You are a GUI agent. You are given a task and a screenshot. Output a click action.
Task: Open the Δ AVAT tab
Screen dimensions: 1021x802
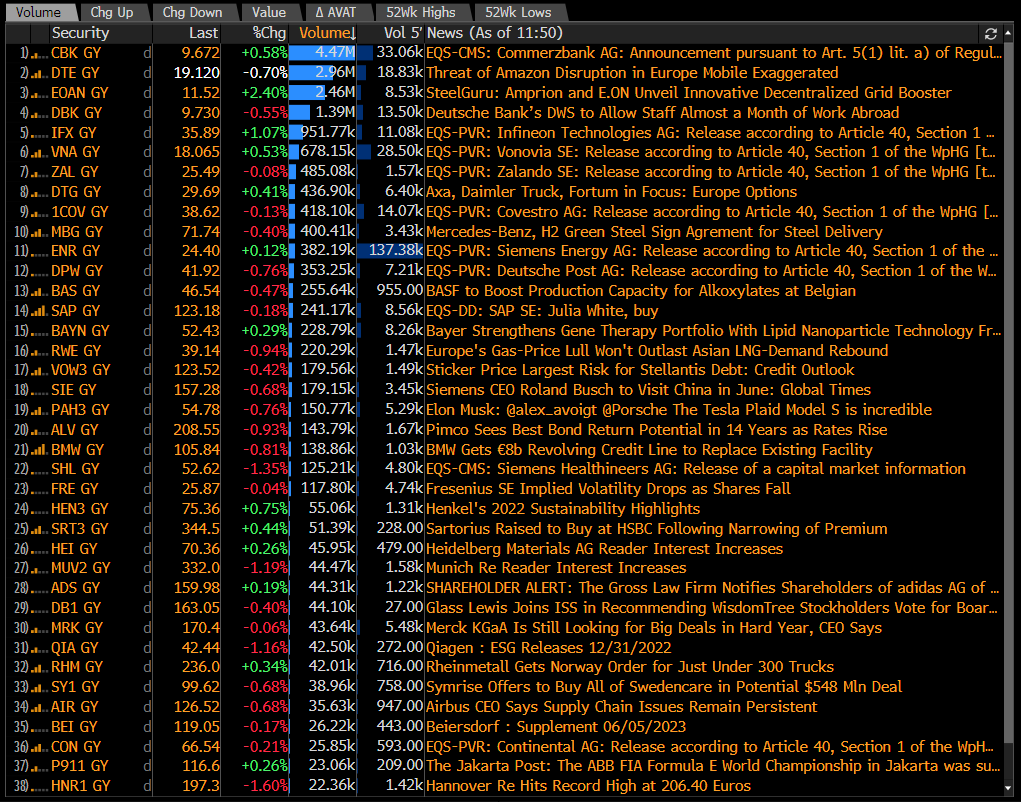335,12
